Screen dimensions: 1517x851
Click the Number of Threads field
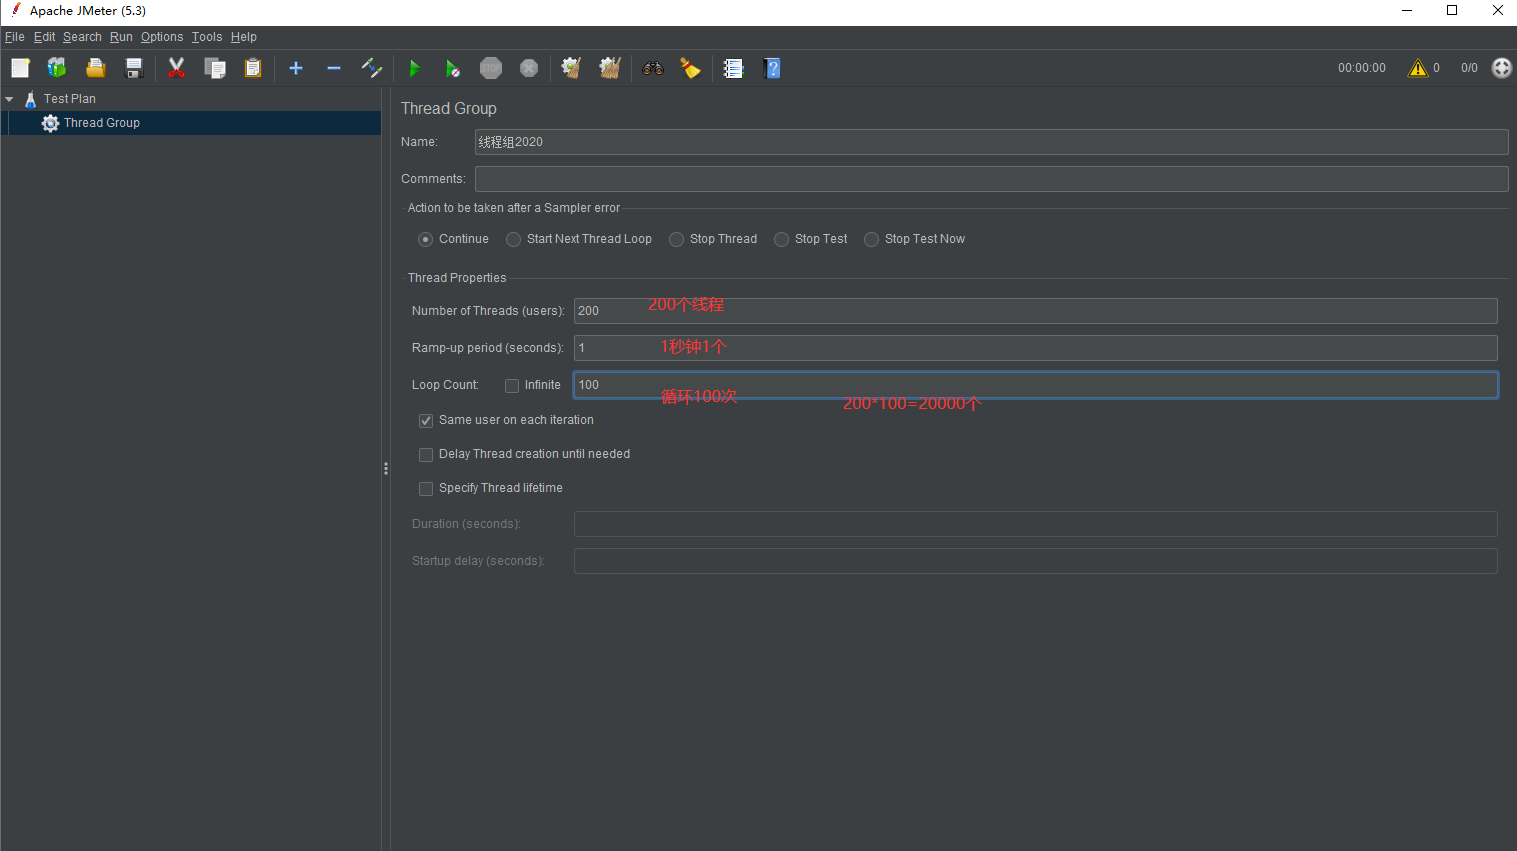coord(1035,311)
